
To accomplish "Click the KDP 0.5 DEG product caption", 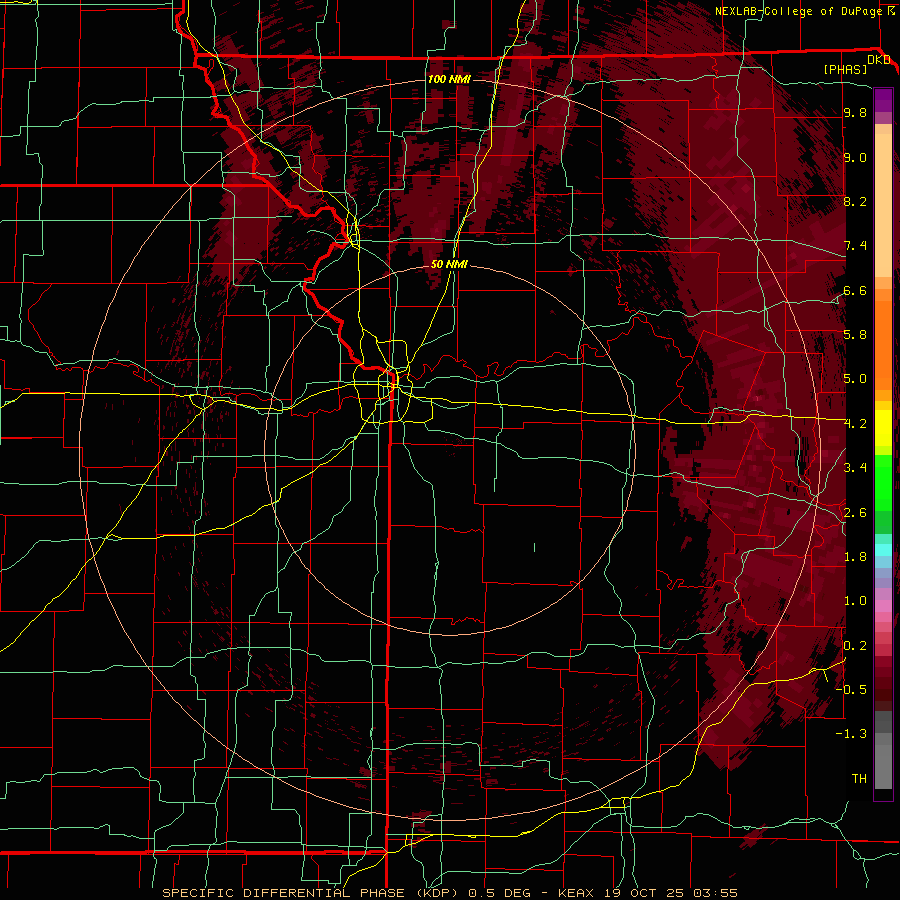I will pyautogui.click(x=449, y=893).
